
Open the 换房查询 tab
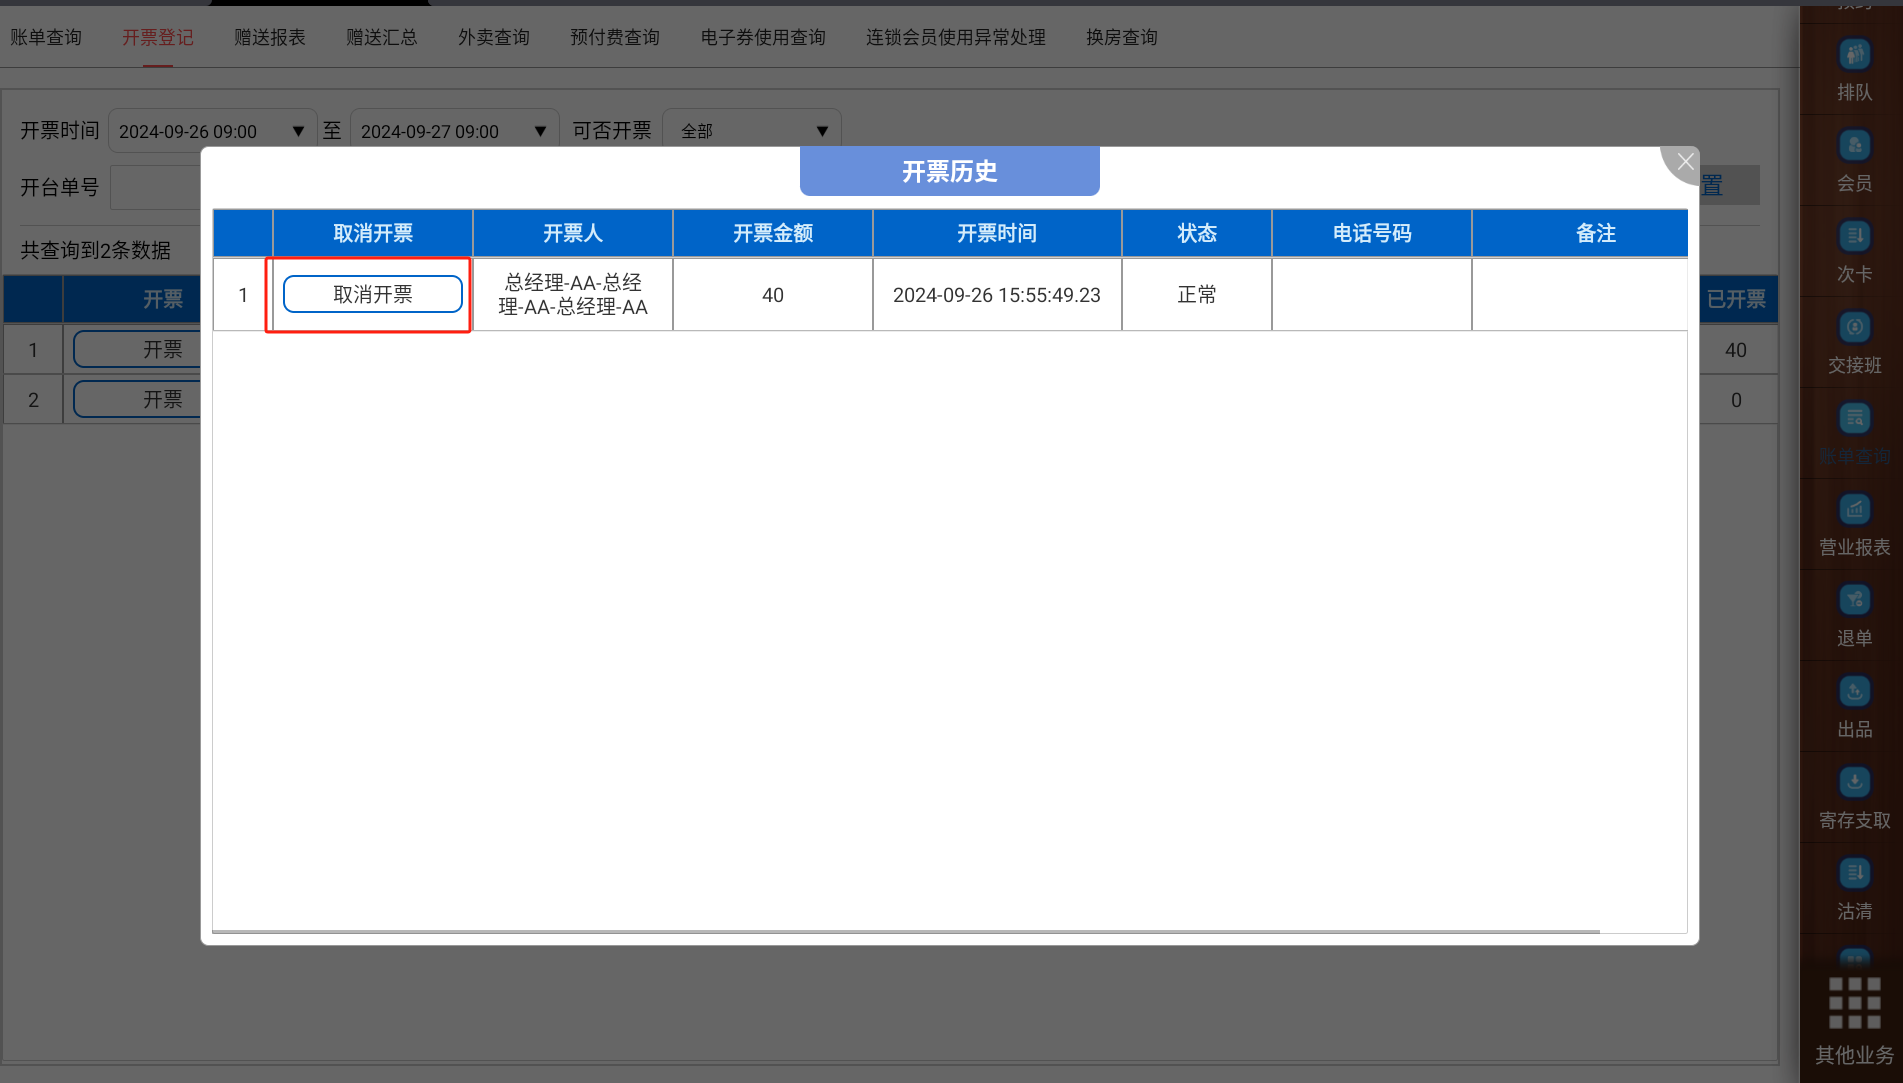point(1122,37)
